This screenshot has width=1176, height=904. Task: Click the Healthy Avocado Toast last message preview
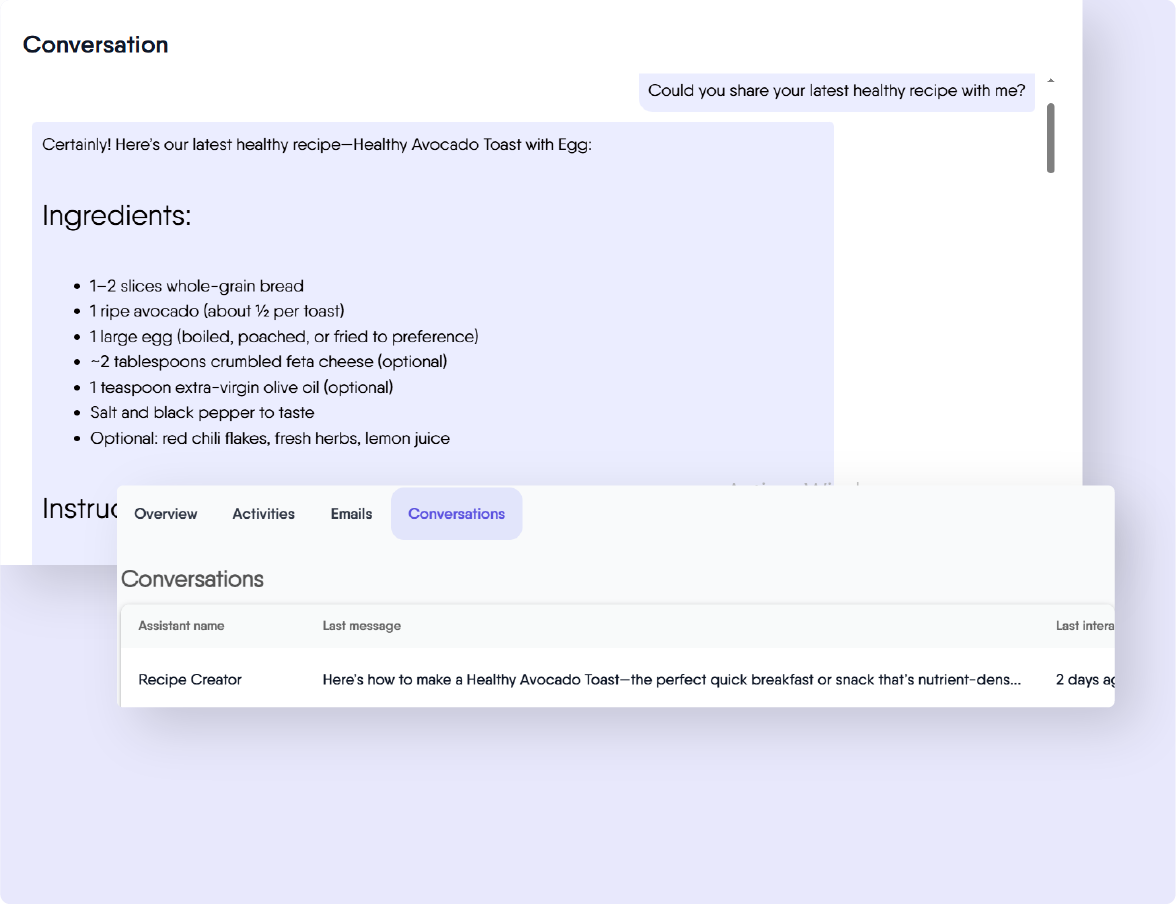671,680
